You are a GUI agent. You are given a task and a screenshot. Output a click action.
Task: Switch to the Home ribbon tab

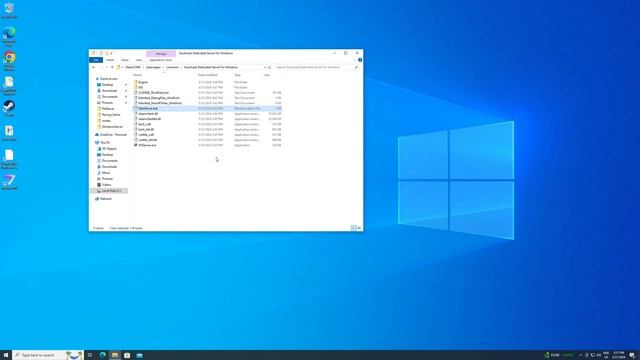click(110, 60)
